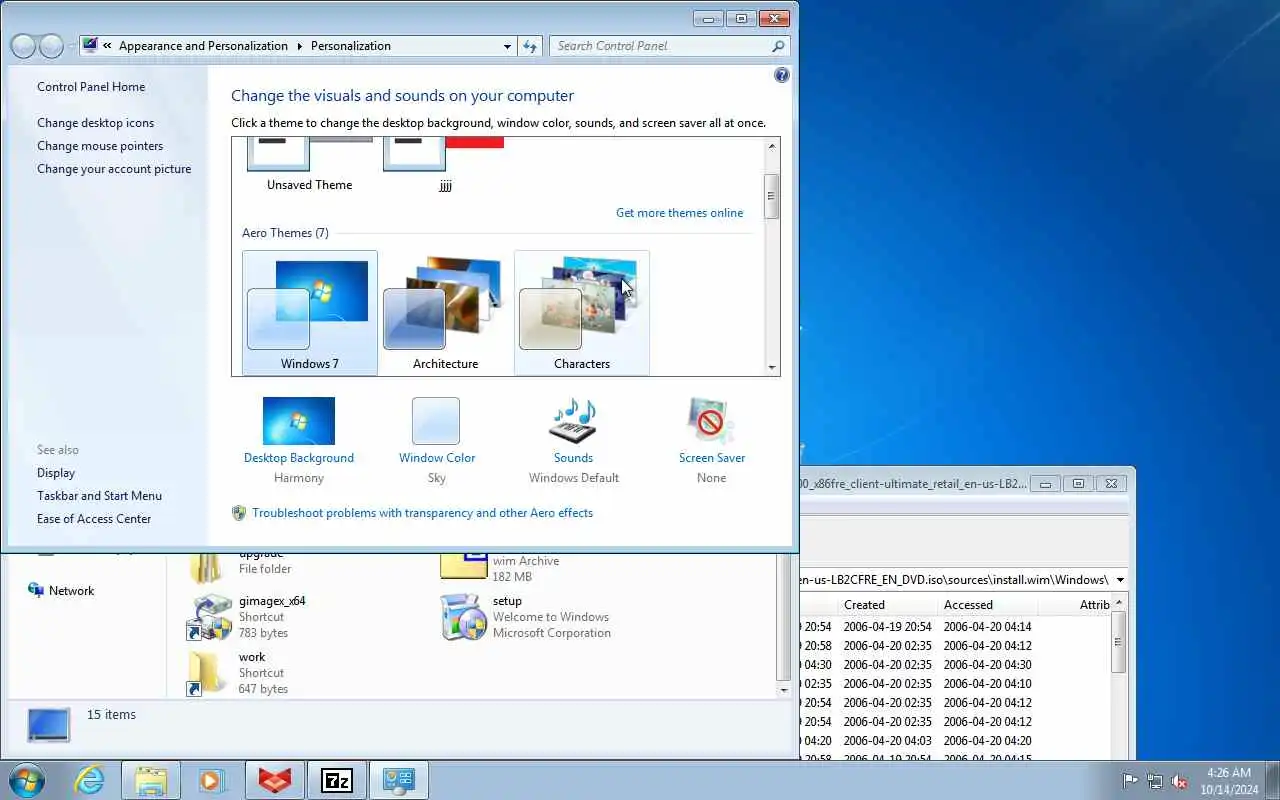Click the Search Control Panel field
This screenshot has width=1280, height=800.
[661, 46]
